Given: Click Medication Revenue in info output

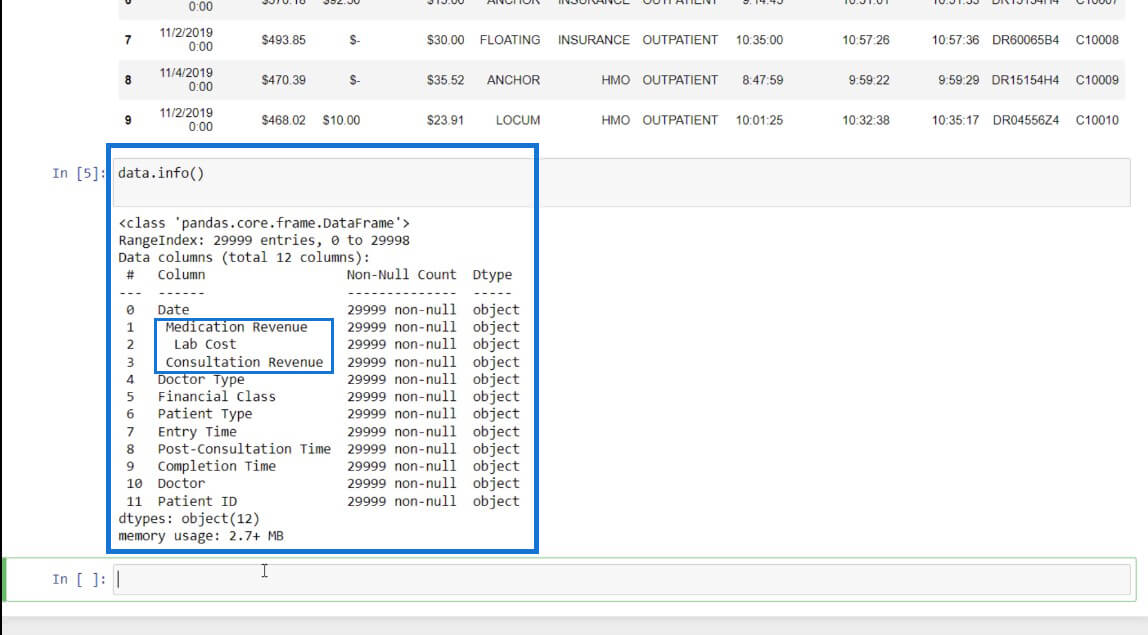Looking at the screenshot, I should click(236, 327).
